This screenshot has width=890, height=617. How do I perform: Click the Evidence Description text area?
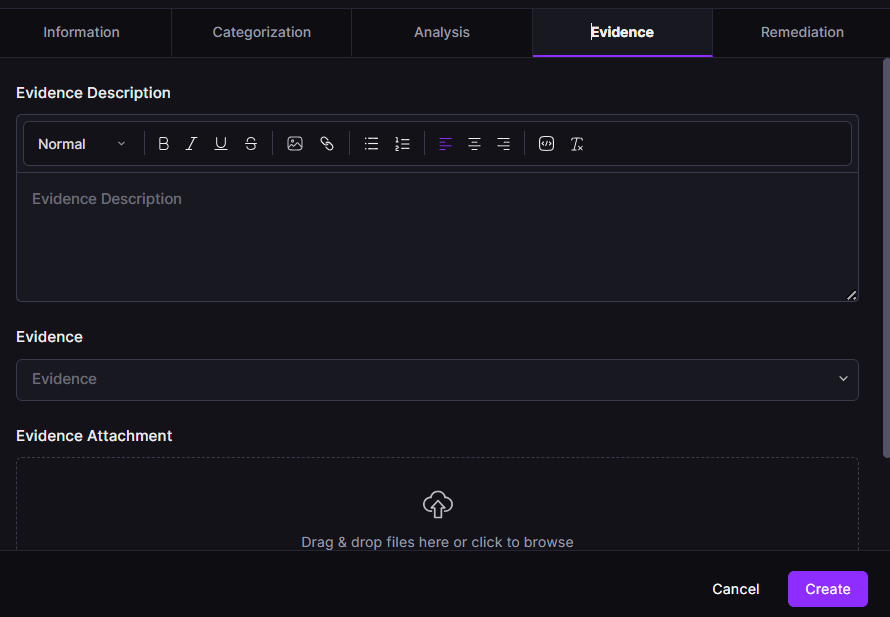click(x=437, y=236)
